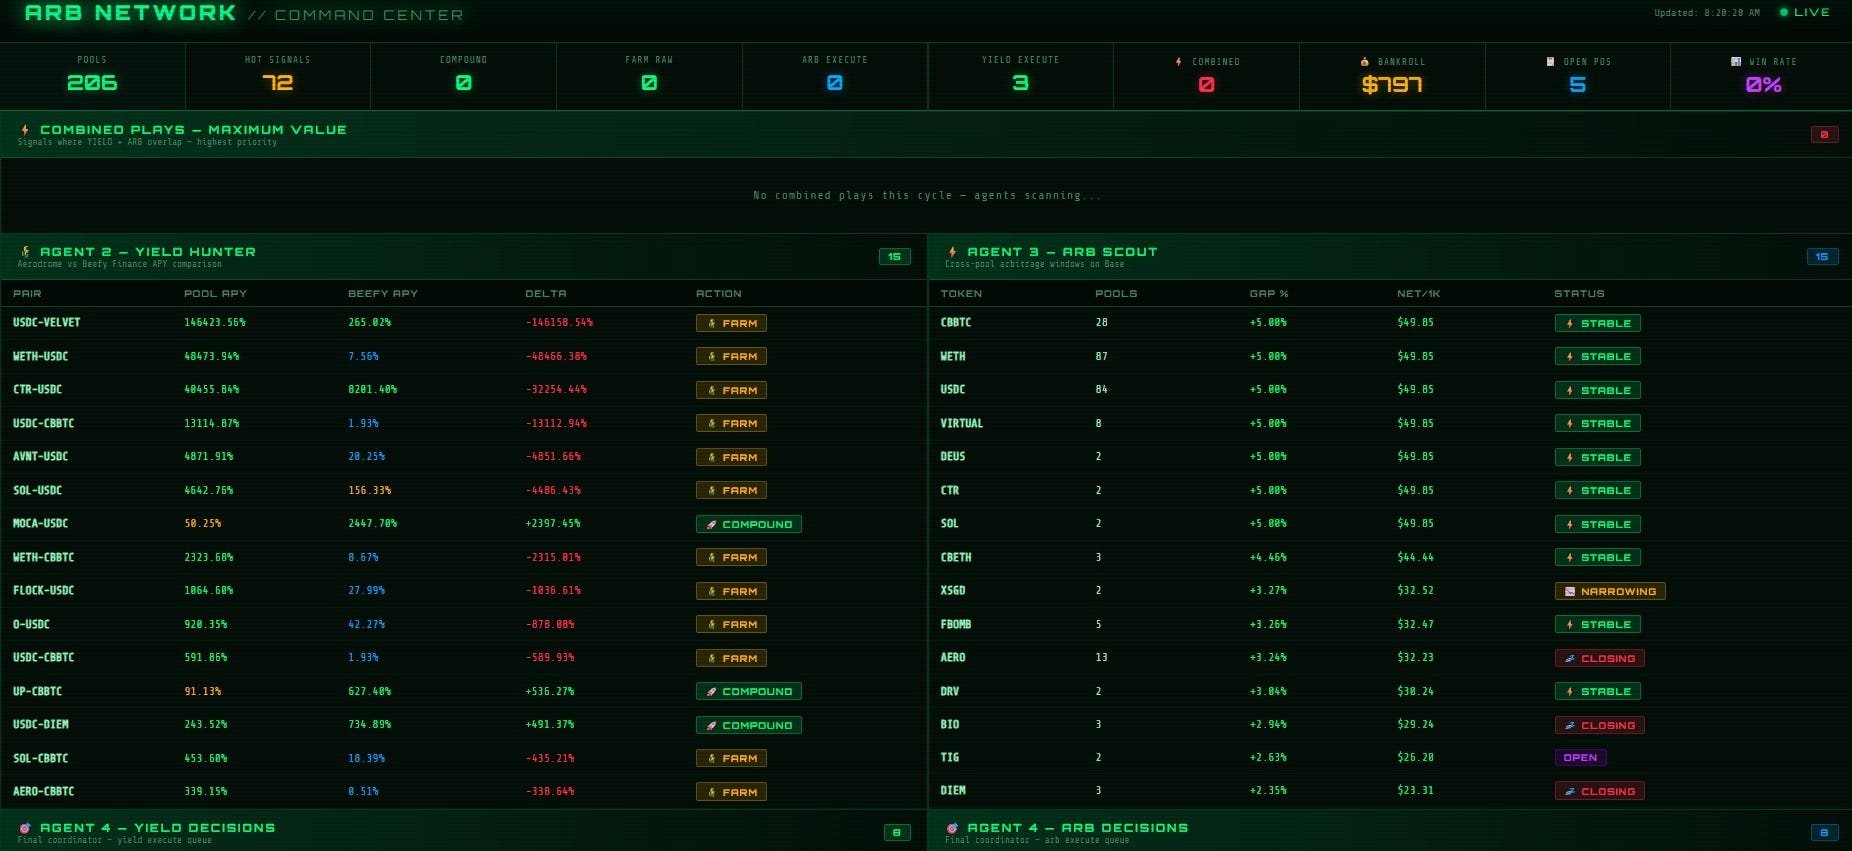1852x851 pixels.
Task: Click the DELTA column header
Action: click(x=546, y=294)
